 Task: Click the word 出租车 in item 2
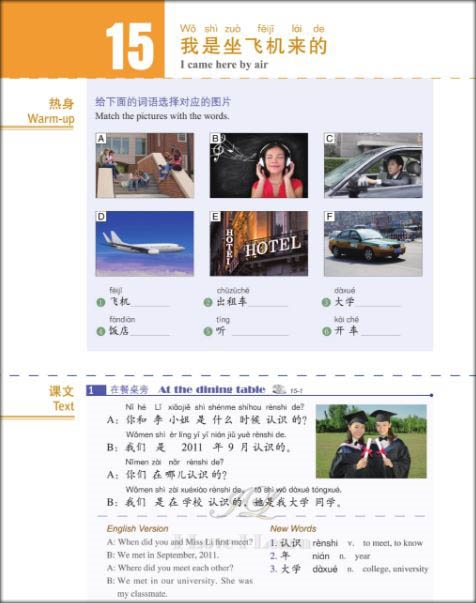point(231,302)
